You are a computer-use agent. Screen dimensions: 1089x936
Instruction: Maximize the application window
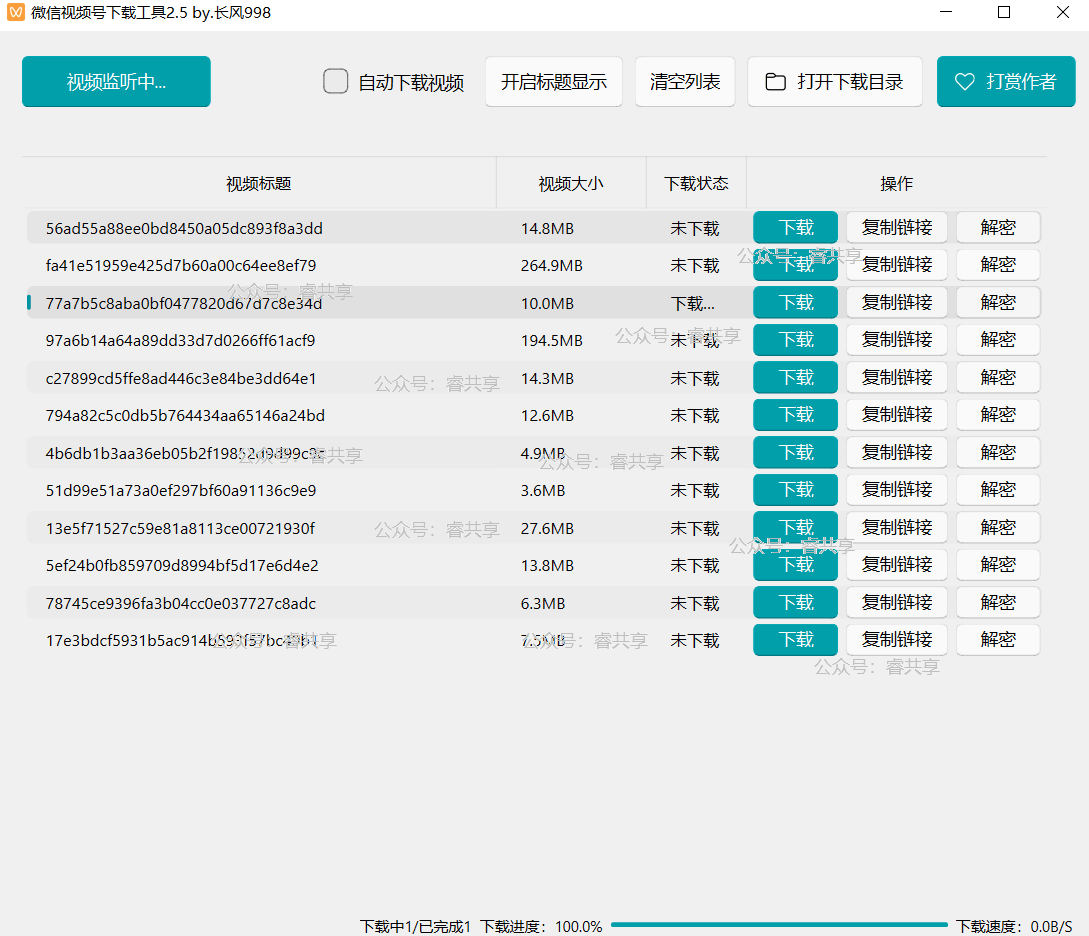point(1004,13)
